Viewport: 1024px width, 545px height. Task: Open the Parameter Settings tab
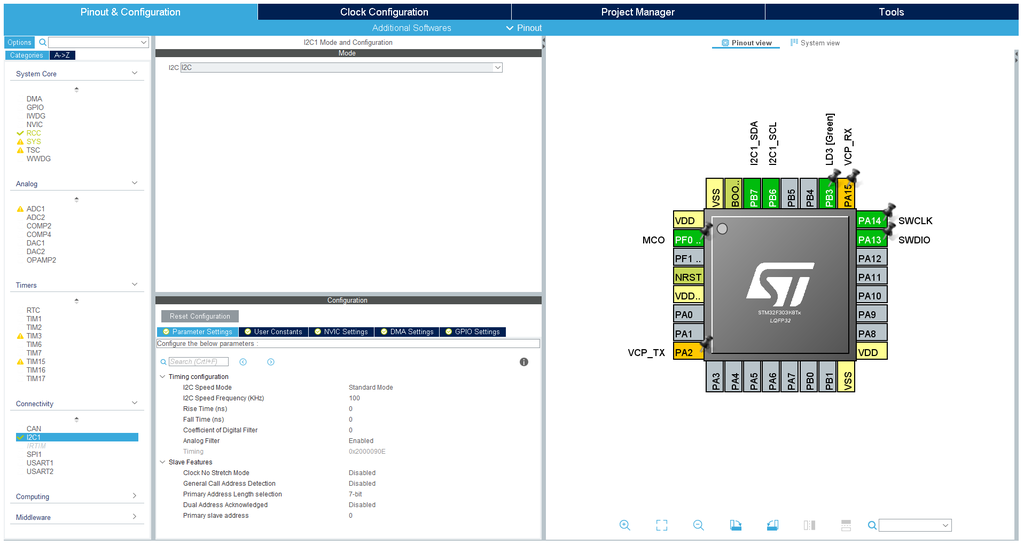[198, 332]
